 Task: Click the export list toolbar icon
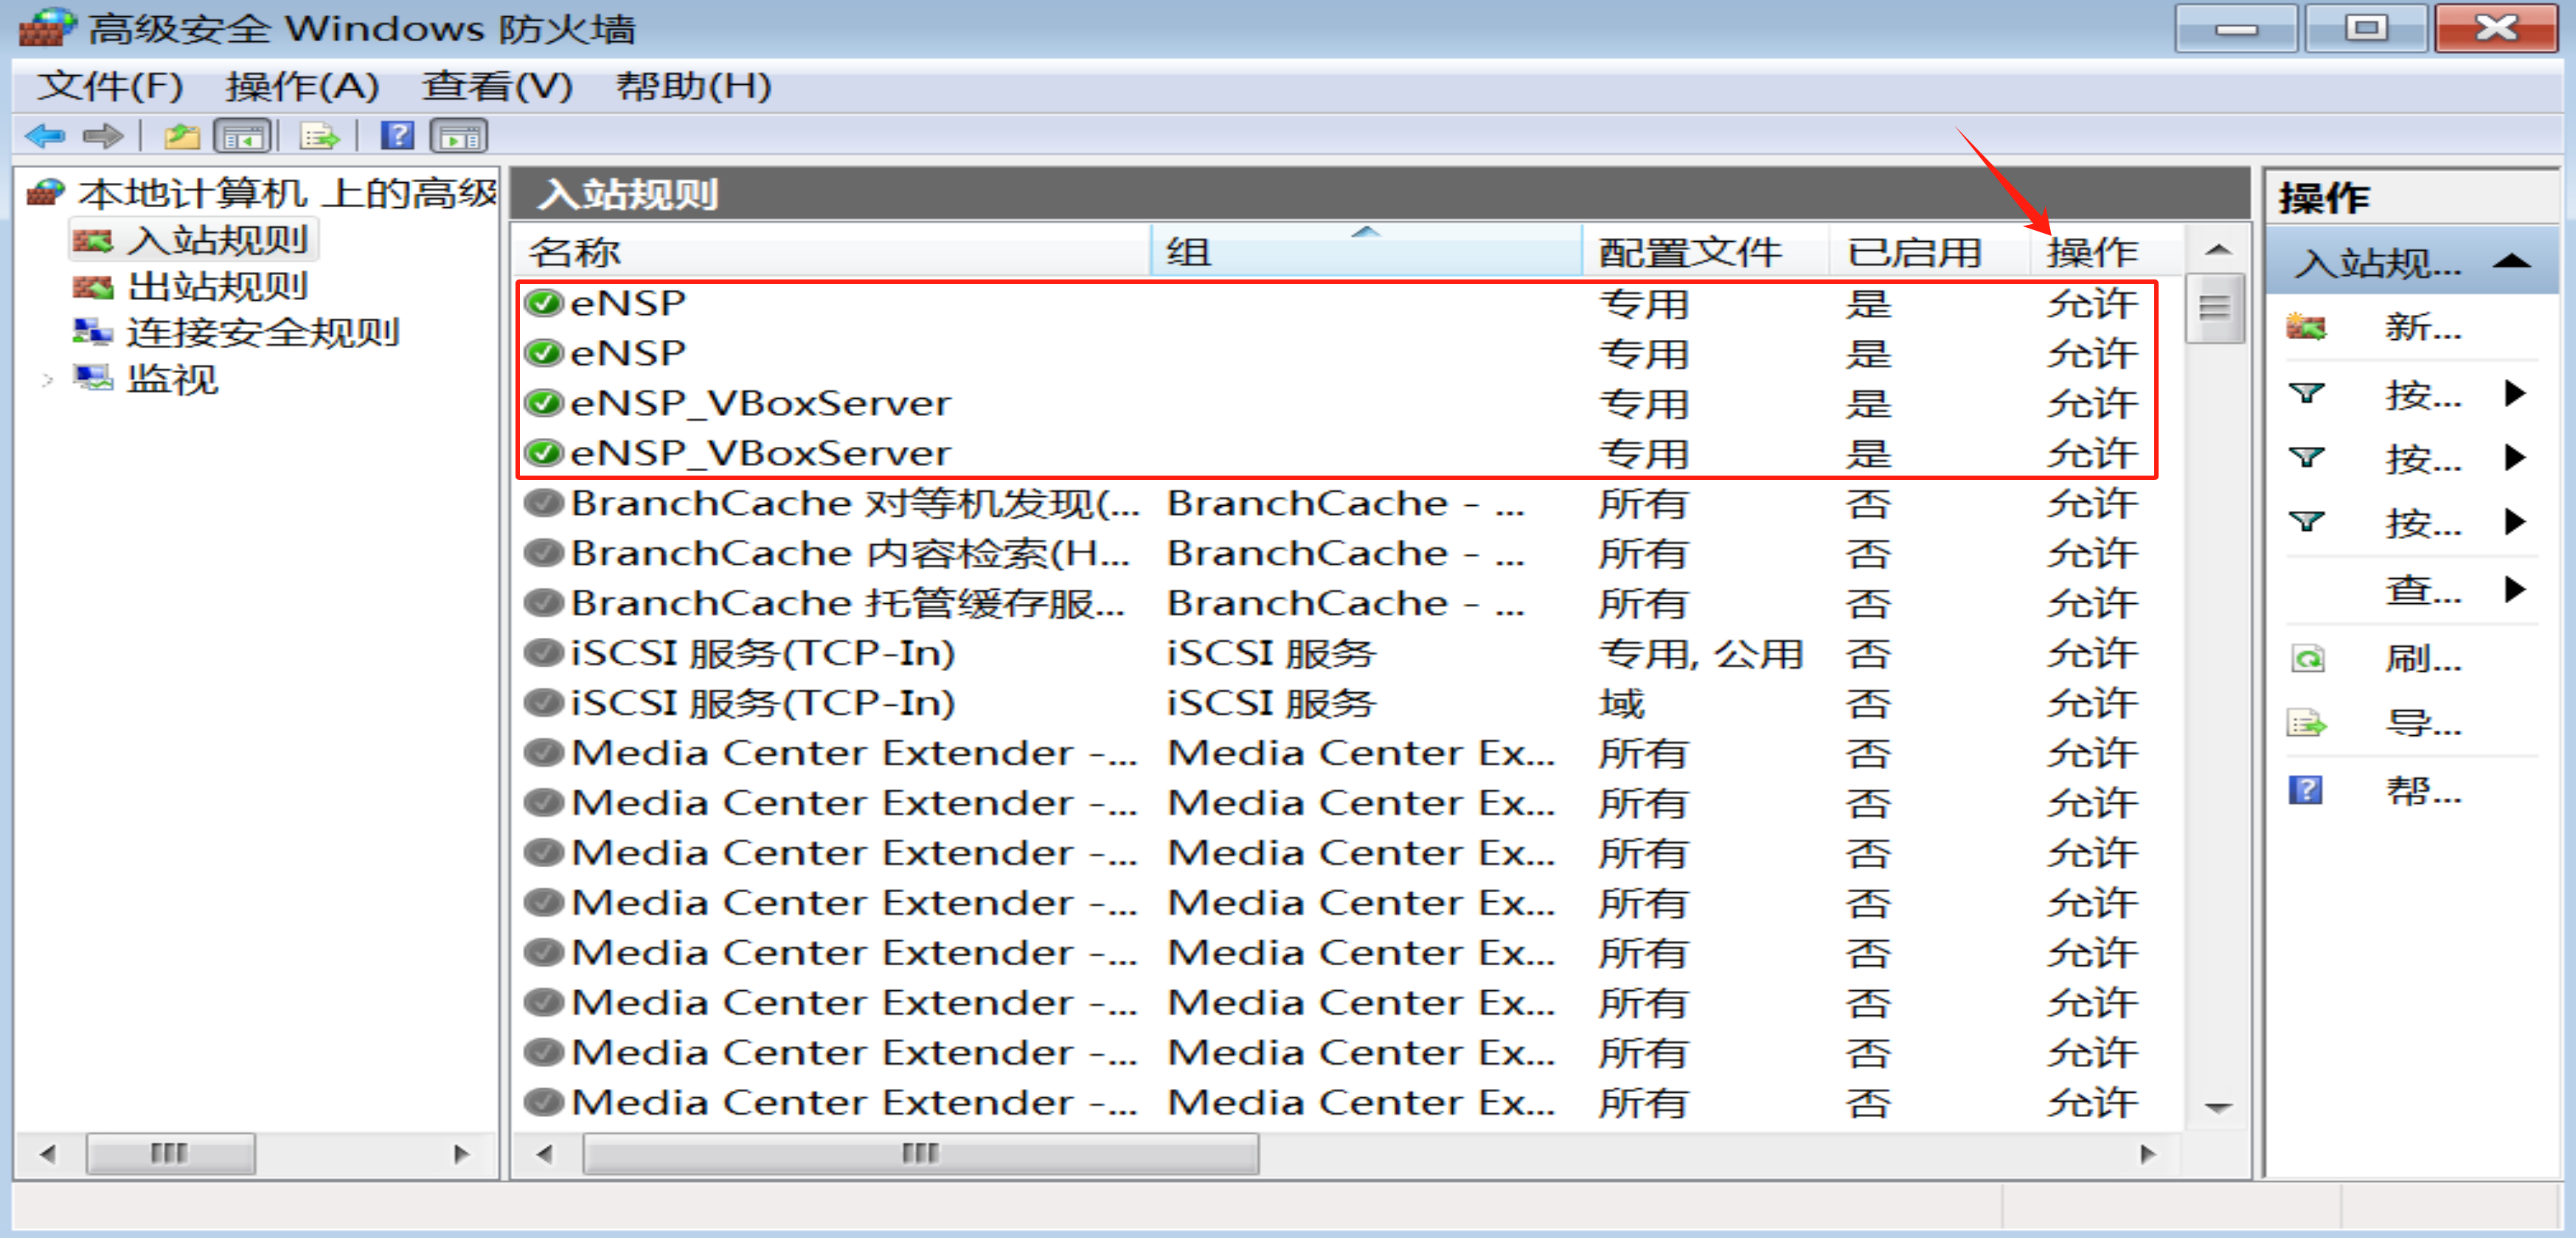click(319, 135)
